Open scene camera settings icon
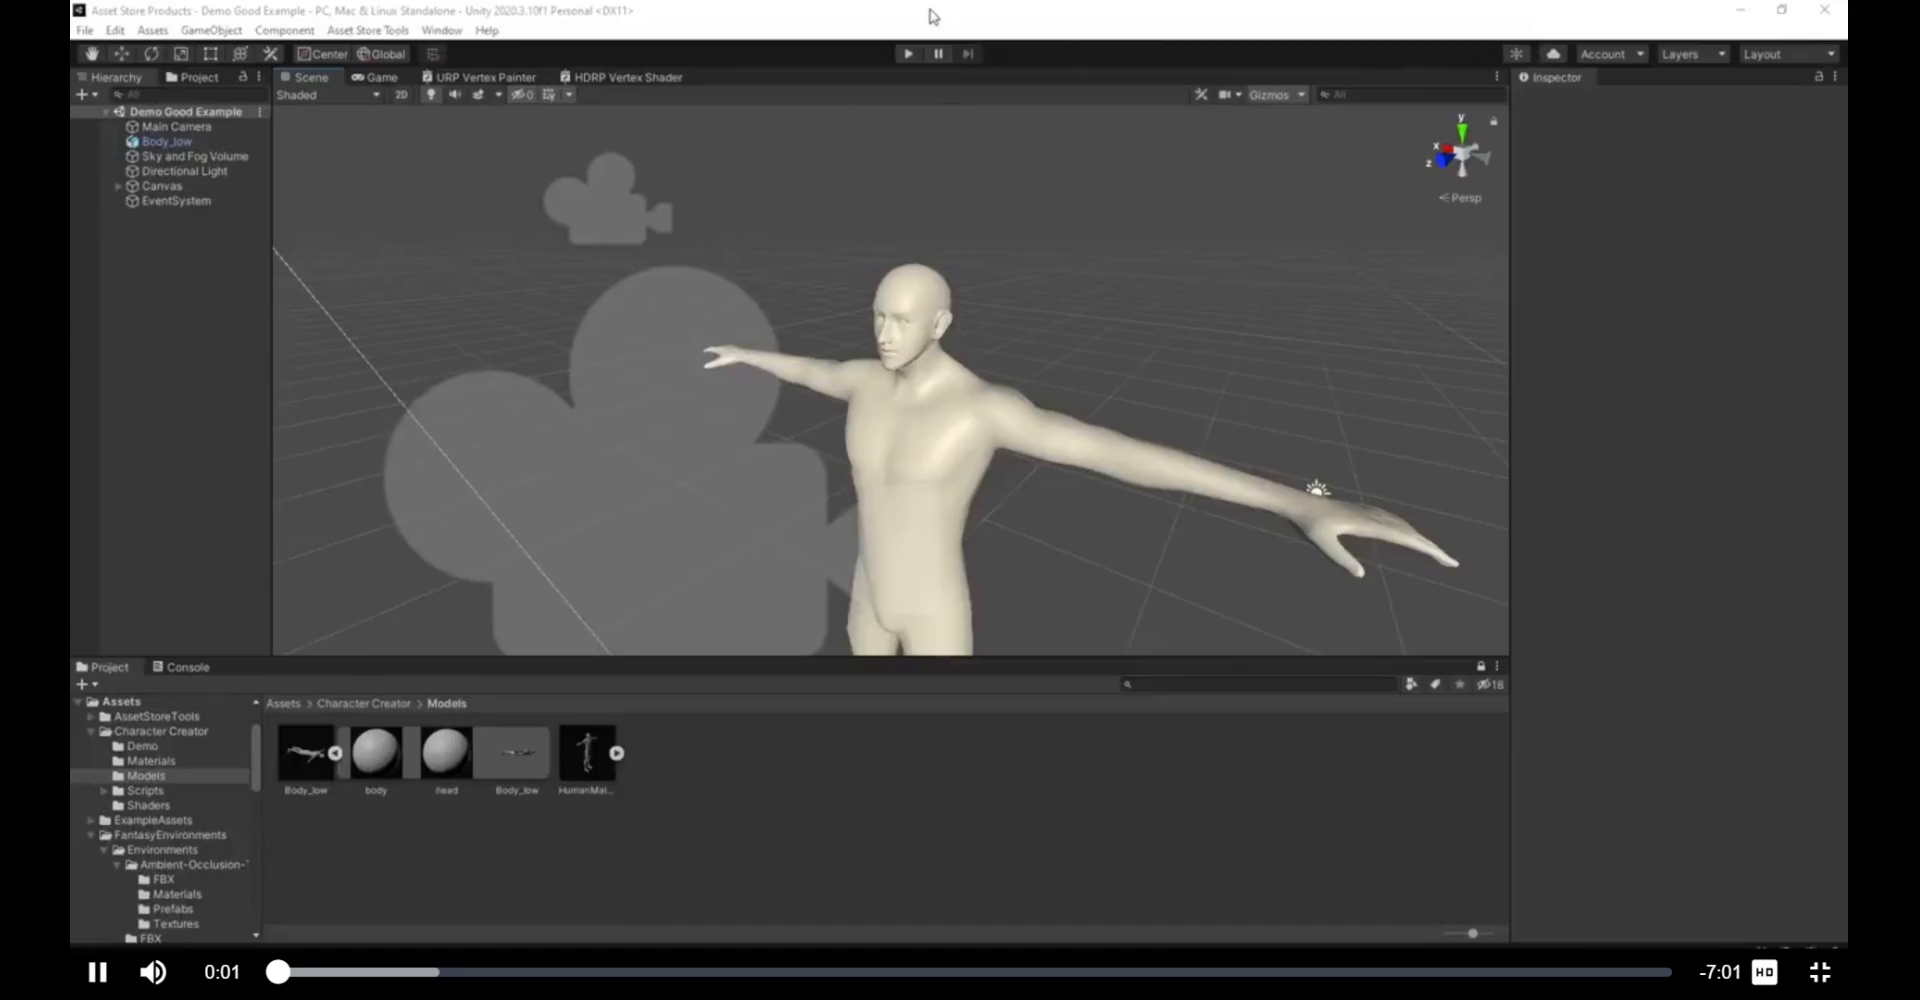 tap(1225, 95)
